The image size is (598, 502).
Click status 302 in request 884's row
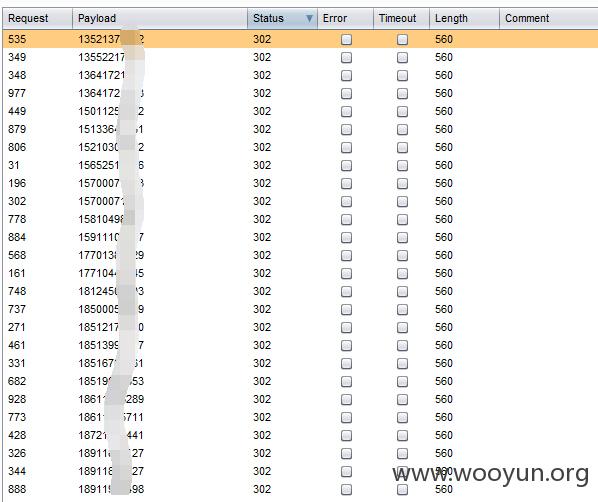(x=262, y=237)
